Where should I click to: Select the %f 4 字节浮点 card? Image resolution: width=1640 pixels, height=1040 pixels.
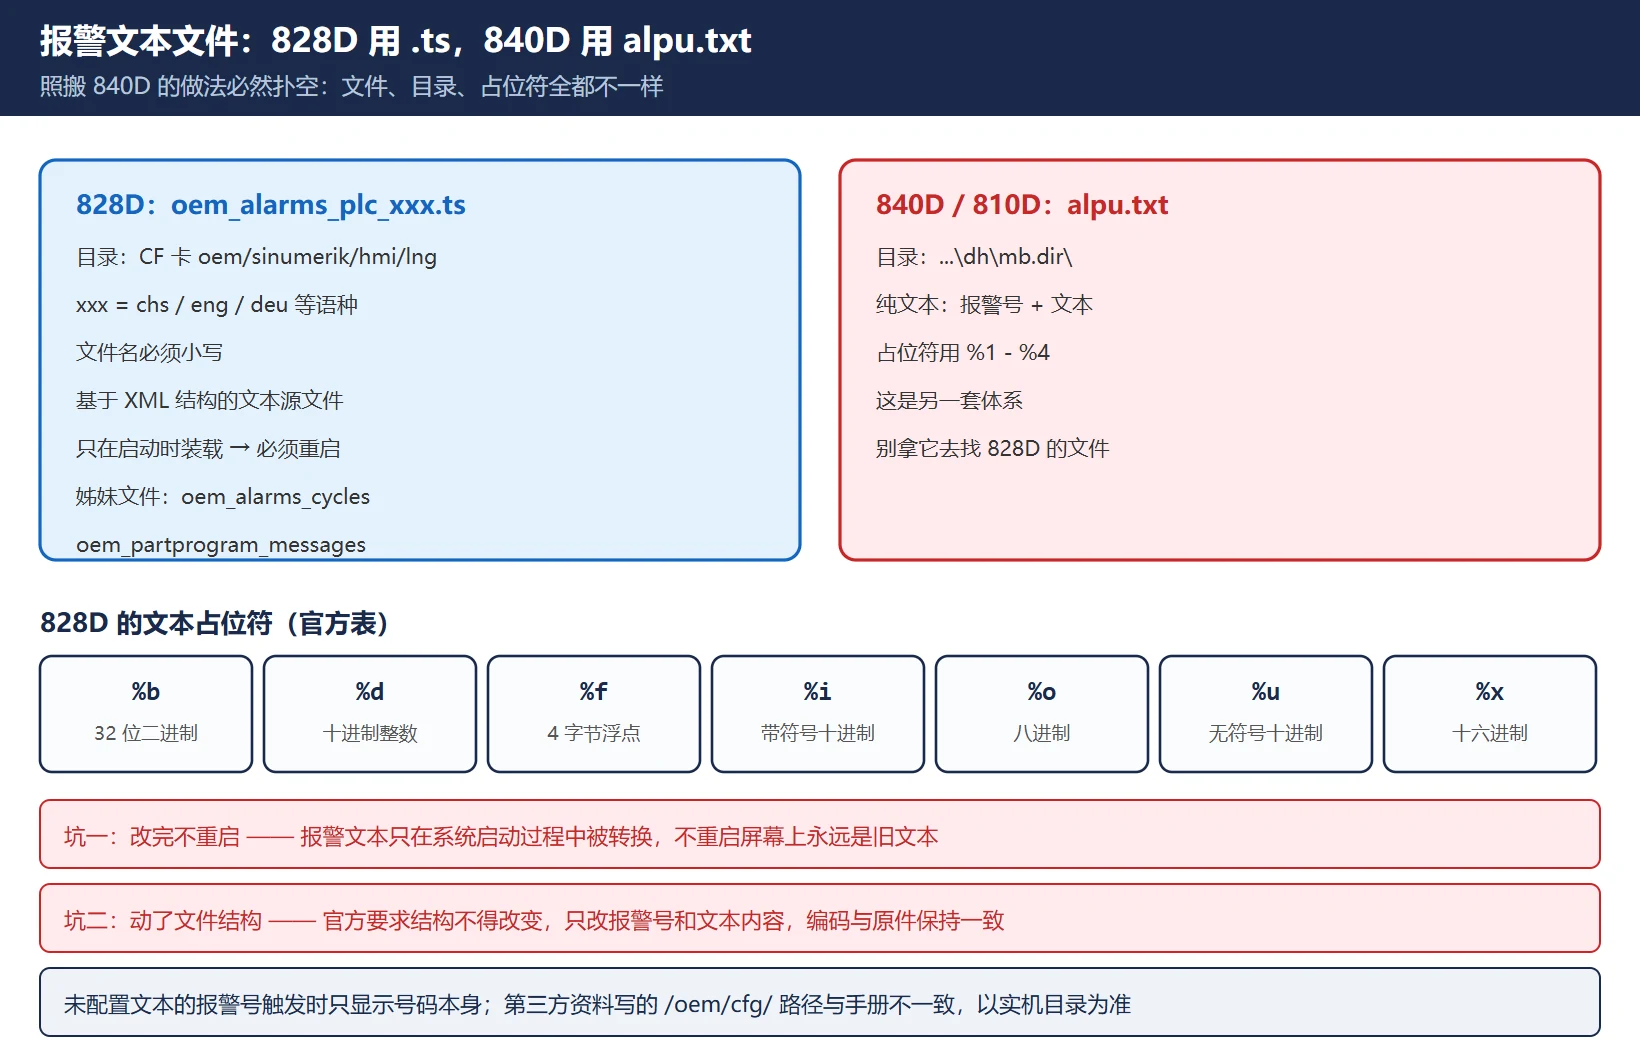(x=594, y=714)
